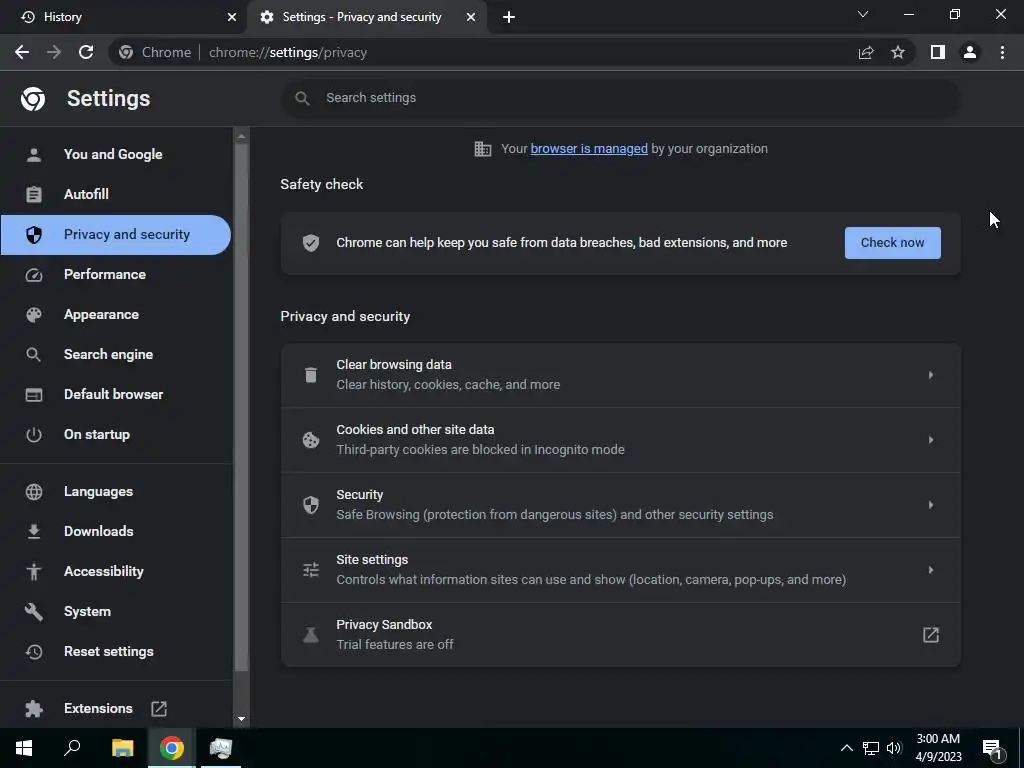Click the puzzle piece Extensions icon
This screenshot has height=768, width=1024.
(34, 709)
